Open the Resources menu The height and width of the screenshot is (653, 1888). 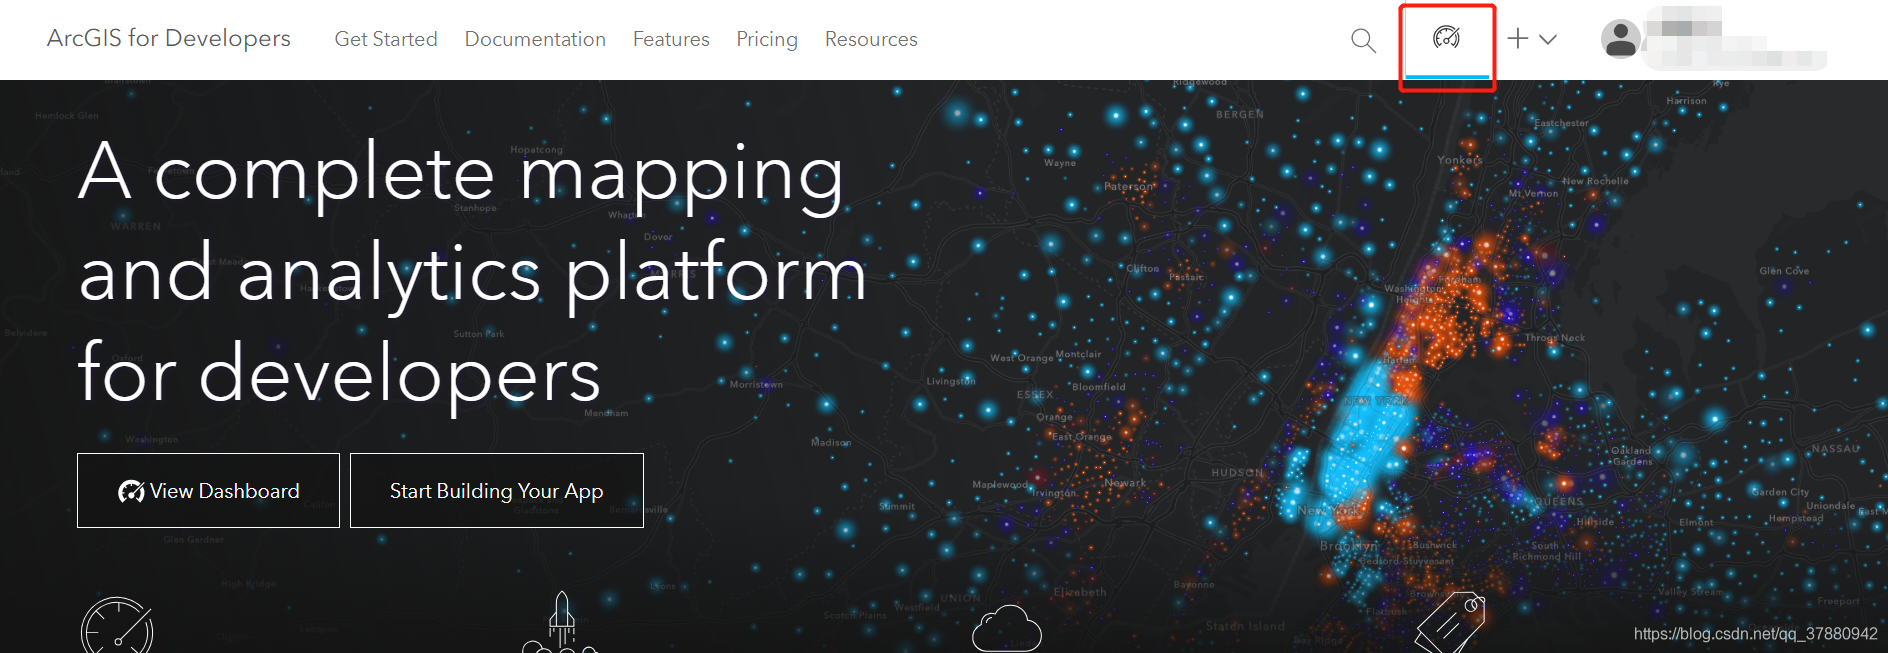tap(871, 39)
